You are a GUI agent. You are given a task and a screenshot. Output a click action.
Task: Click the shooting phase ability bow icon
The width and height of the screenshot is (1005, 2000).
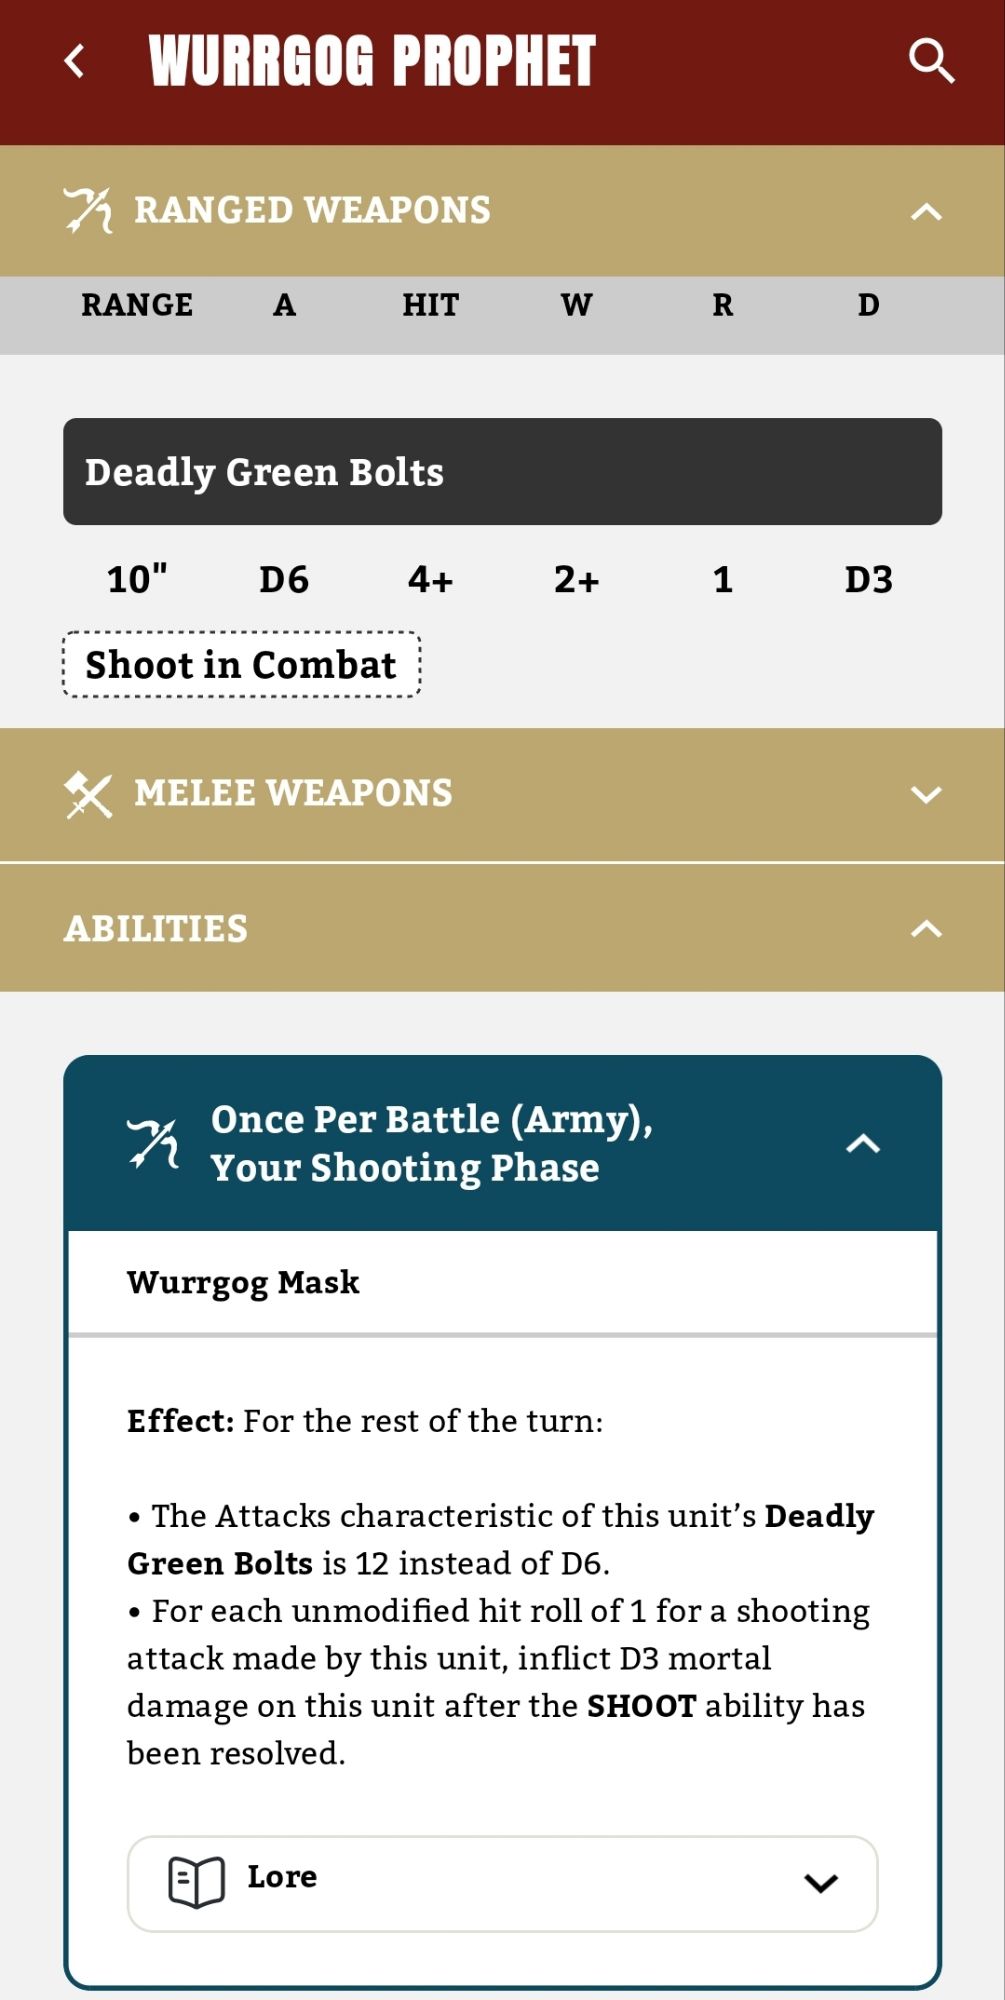coord(153,1143)
